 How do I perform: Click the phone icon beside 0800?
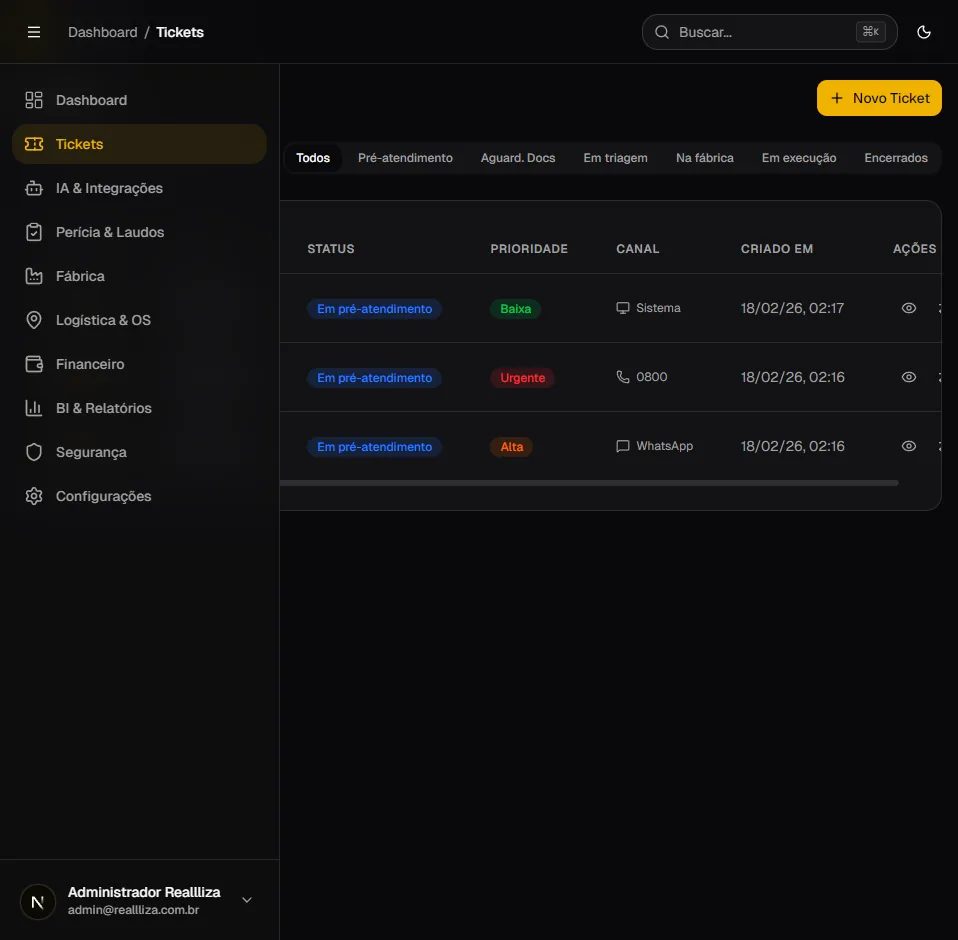click(x=623, y=377)
